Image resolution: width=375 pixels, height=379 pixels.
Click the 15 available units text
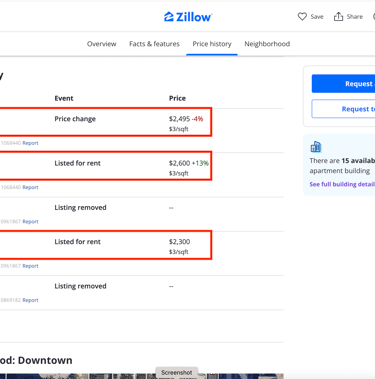point(358,161)
